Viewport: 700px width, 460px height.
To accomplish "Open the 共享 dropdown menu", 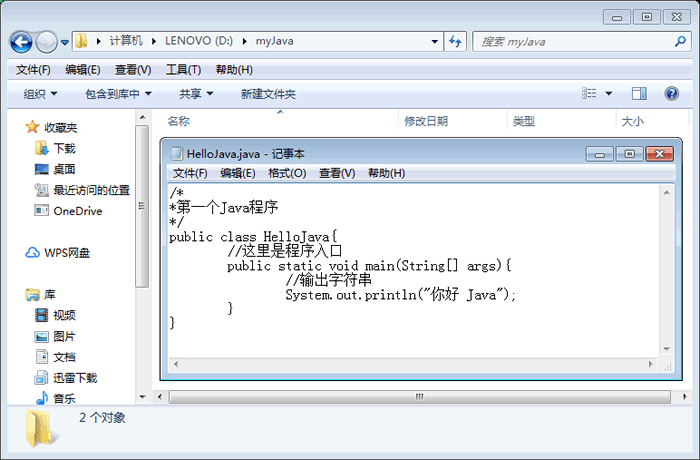I will 196,94.
